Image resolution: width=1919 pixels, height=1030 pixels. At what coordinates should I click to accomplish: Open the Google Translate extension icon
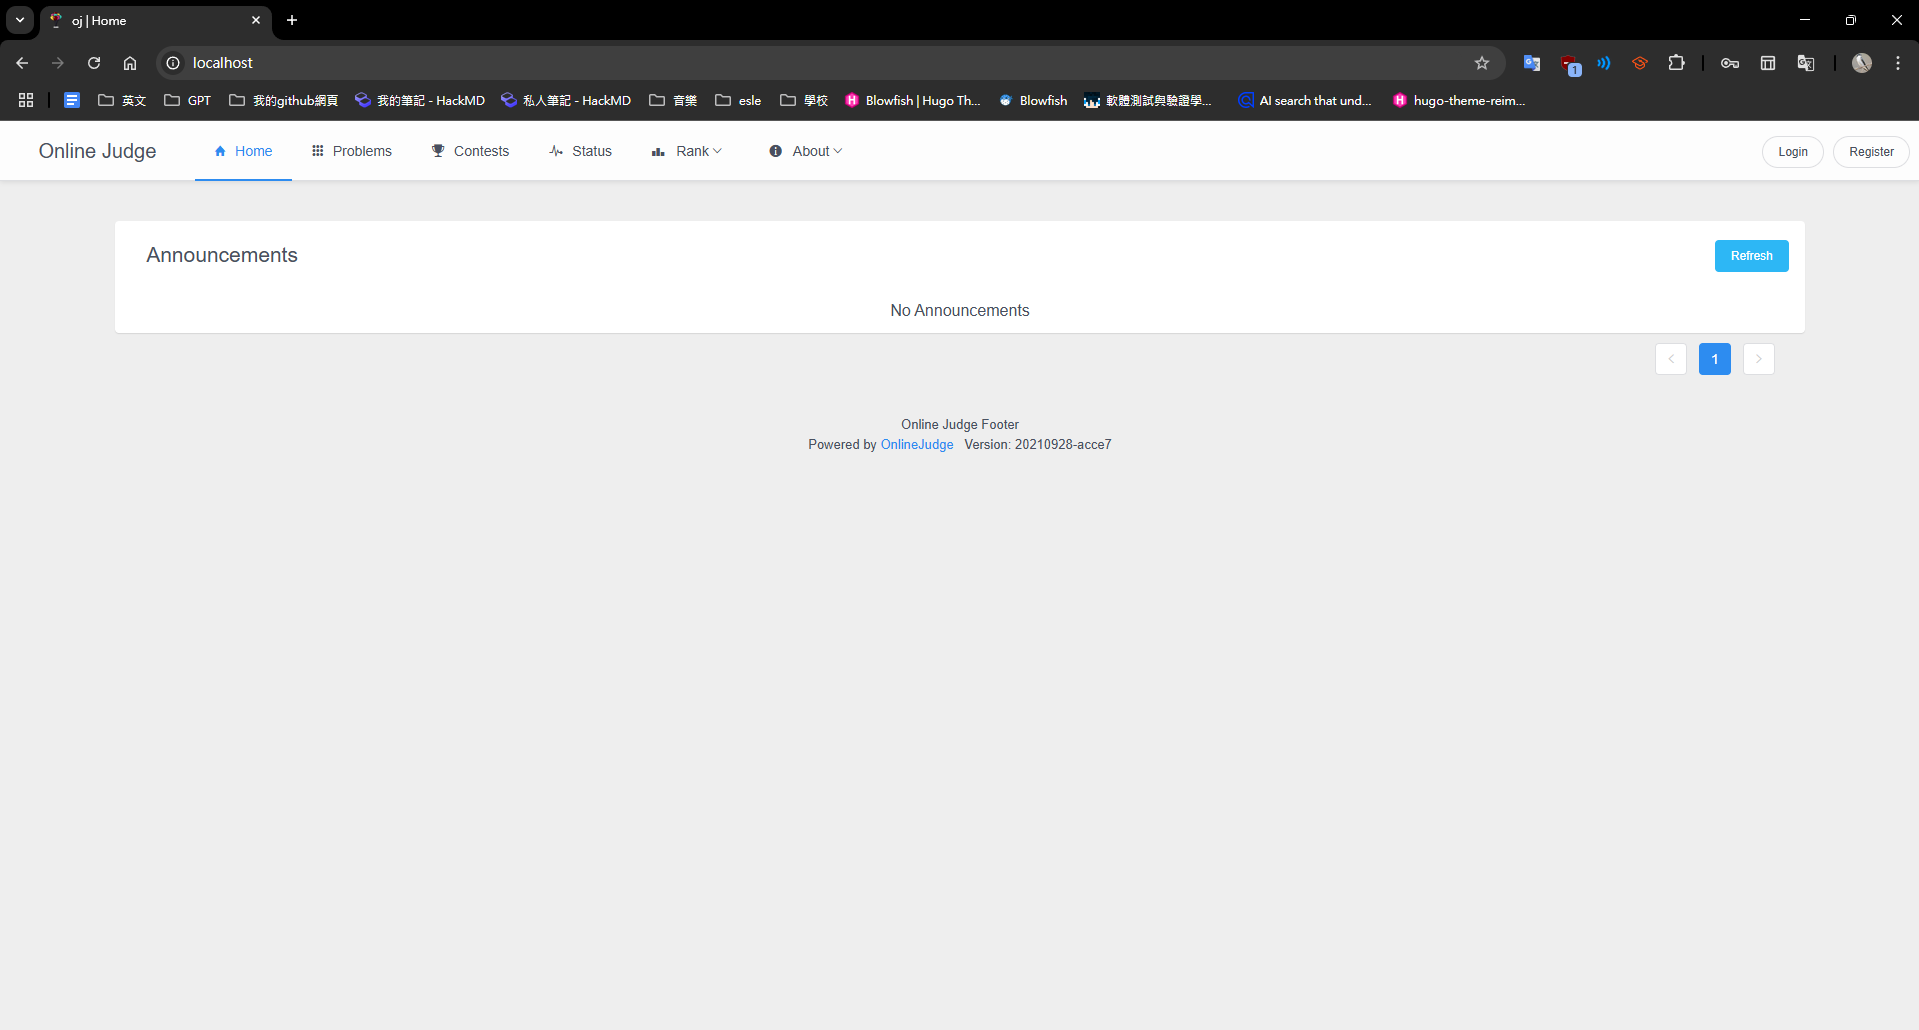click(x=1531, y=63)
